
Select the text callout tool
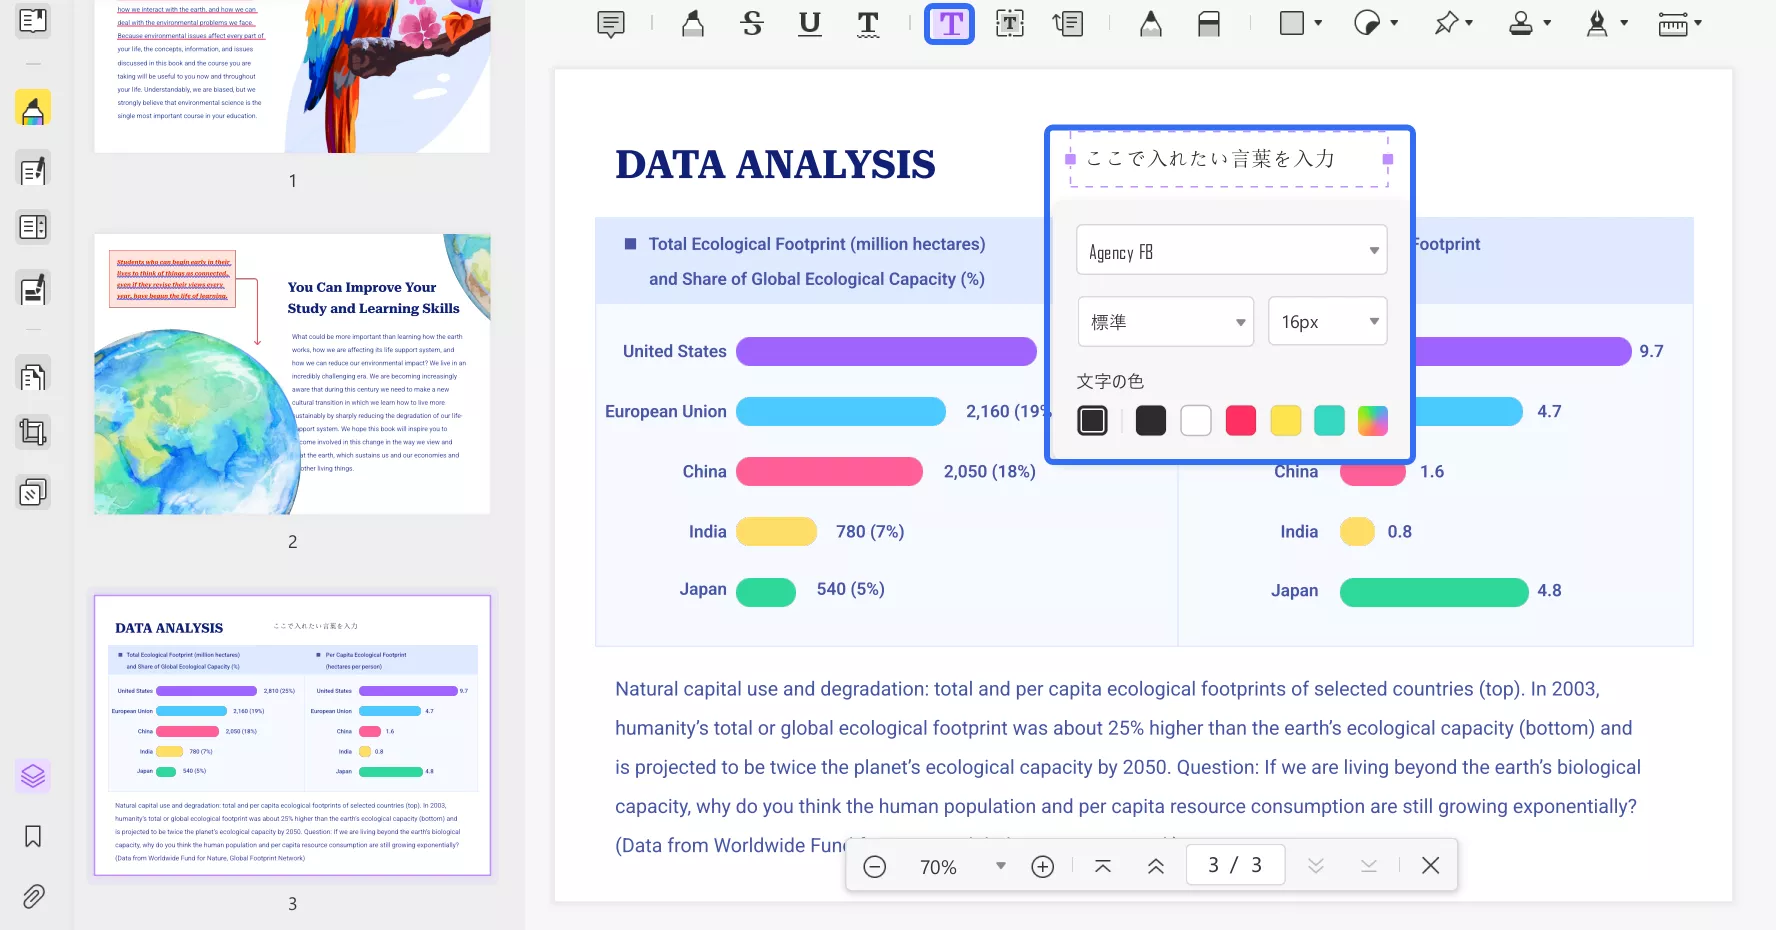(1068, 24)
